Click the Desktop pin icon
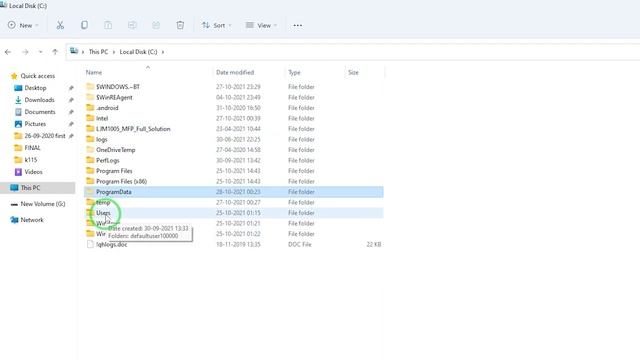This screenshot has width=640, height=360. (x=71, y=88)
